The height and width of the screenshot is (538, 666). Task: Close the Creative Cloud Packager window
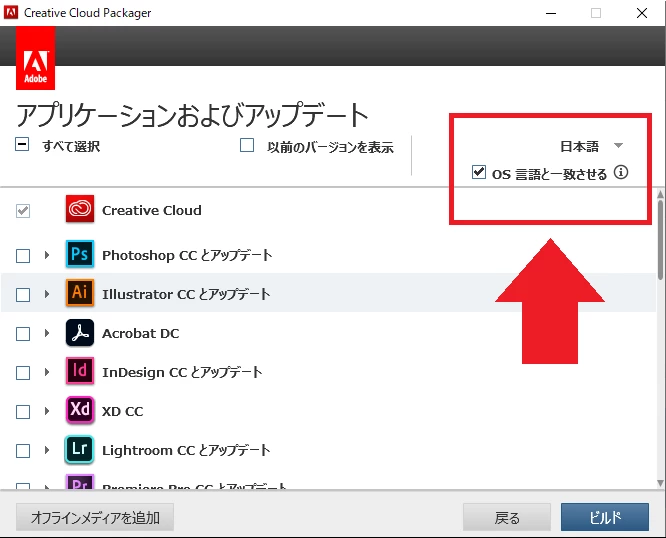pos(642,13)
